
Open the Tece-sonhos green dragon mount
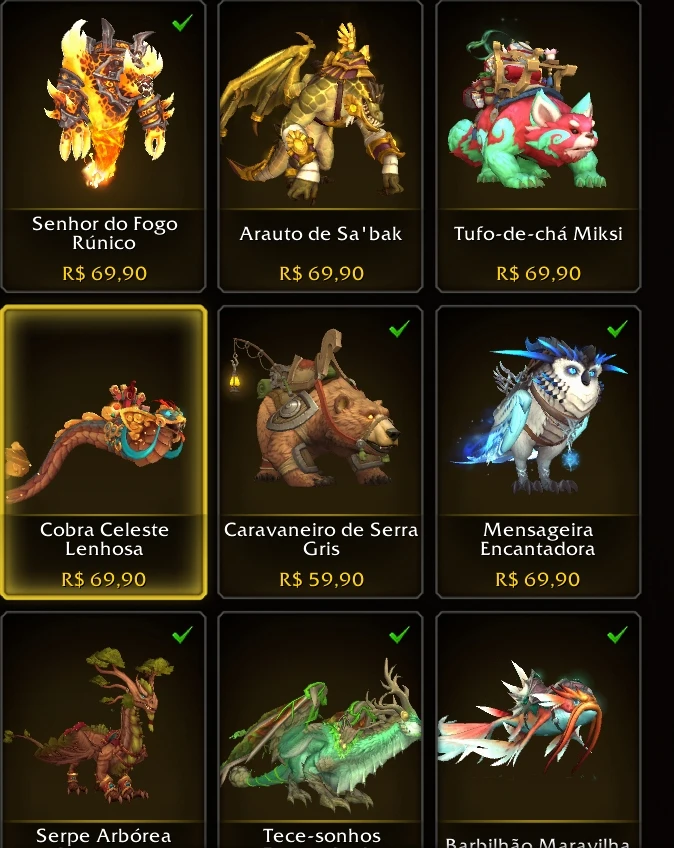click(x=320, y=730)
